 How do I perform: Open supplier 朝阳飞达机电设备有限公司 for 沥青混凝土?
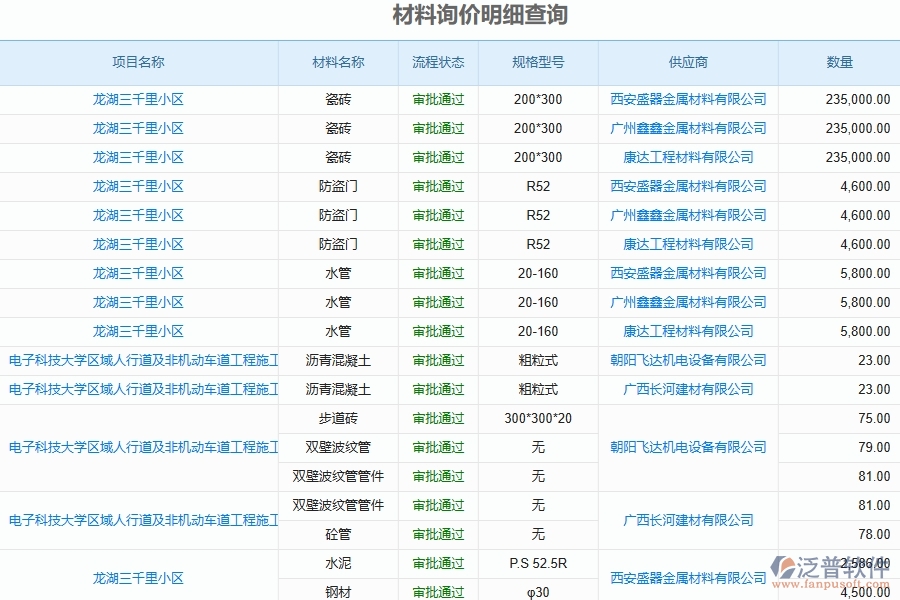(x=687, y=360)
